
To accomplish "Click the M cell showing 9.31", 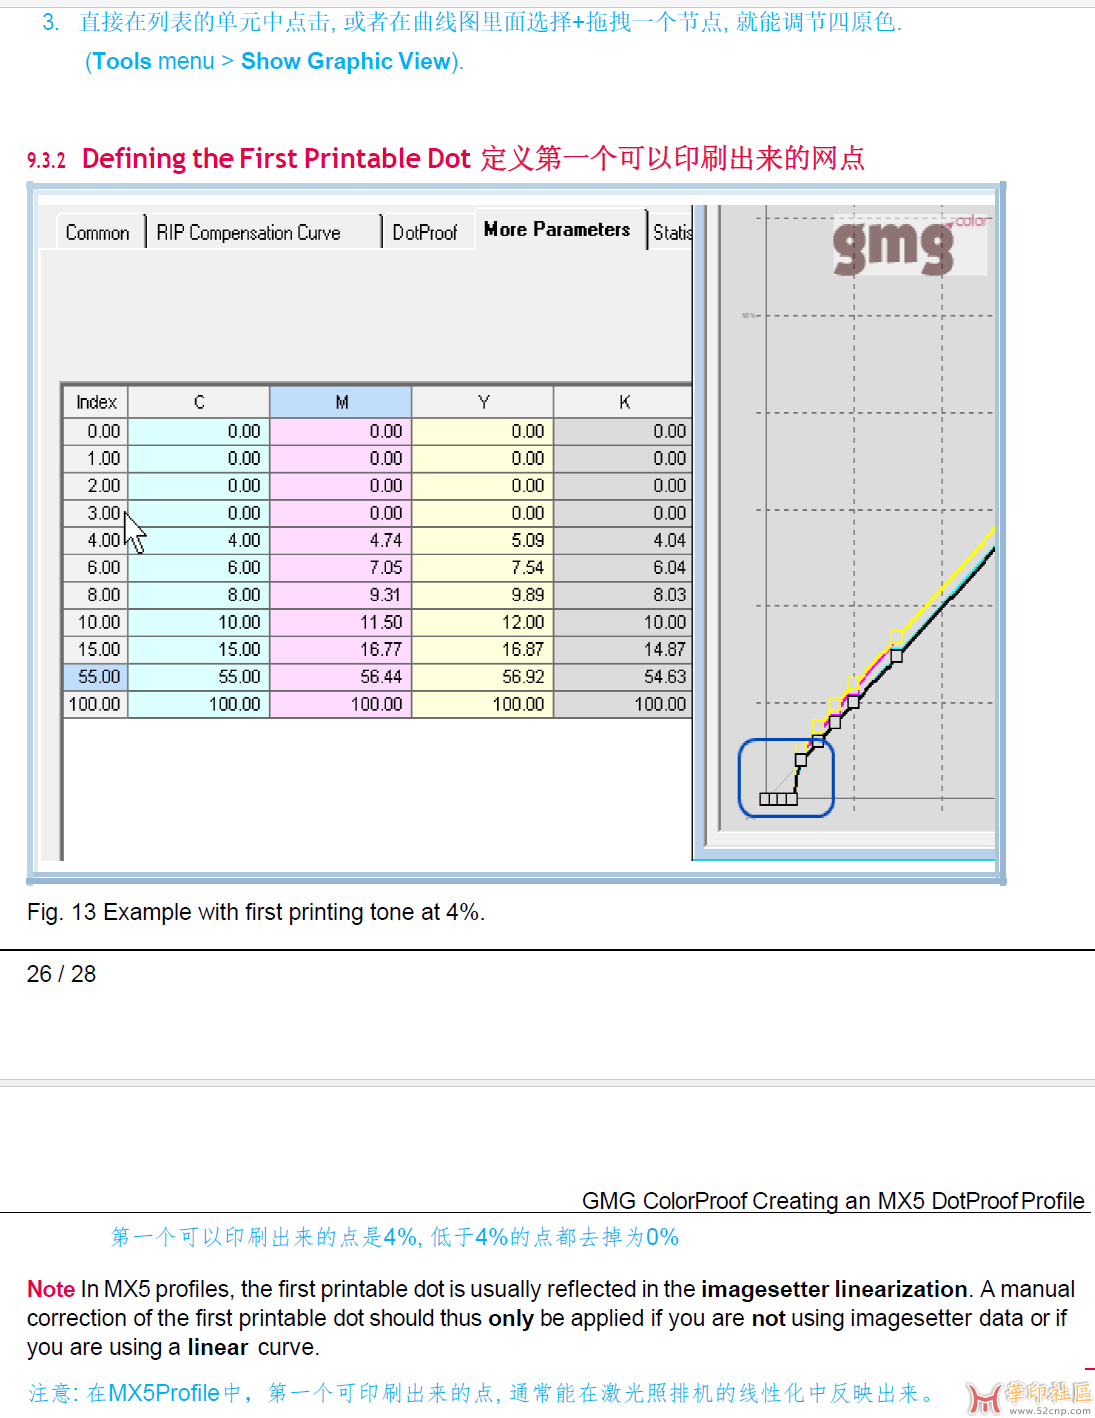I will coord(341,594).
